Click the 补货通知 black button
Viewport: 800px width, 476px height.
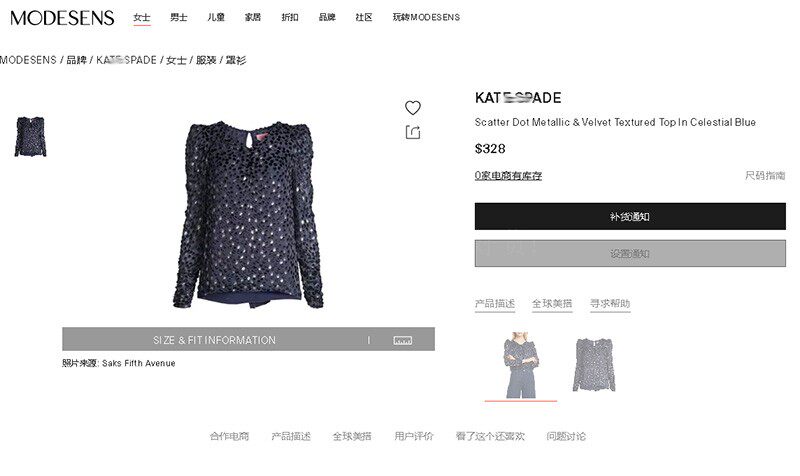pyautogui.click(x=630, y=216)
